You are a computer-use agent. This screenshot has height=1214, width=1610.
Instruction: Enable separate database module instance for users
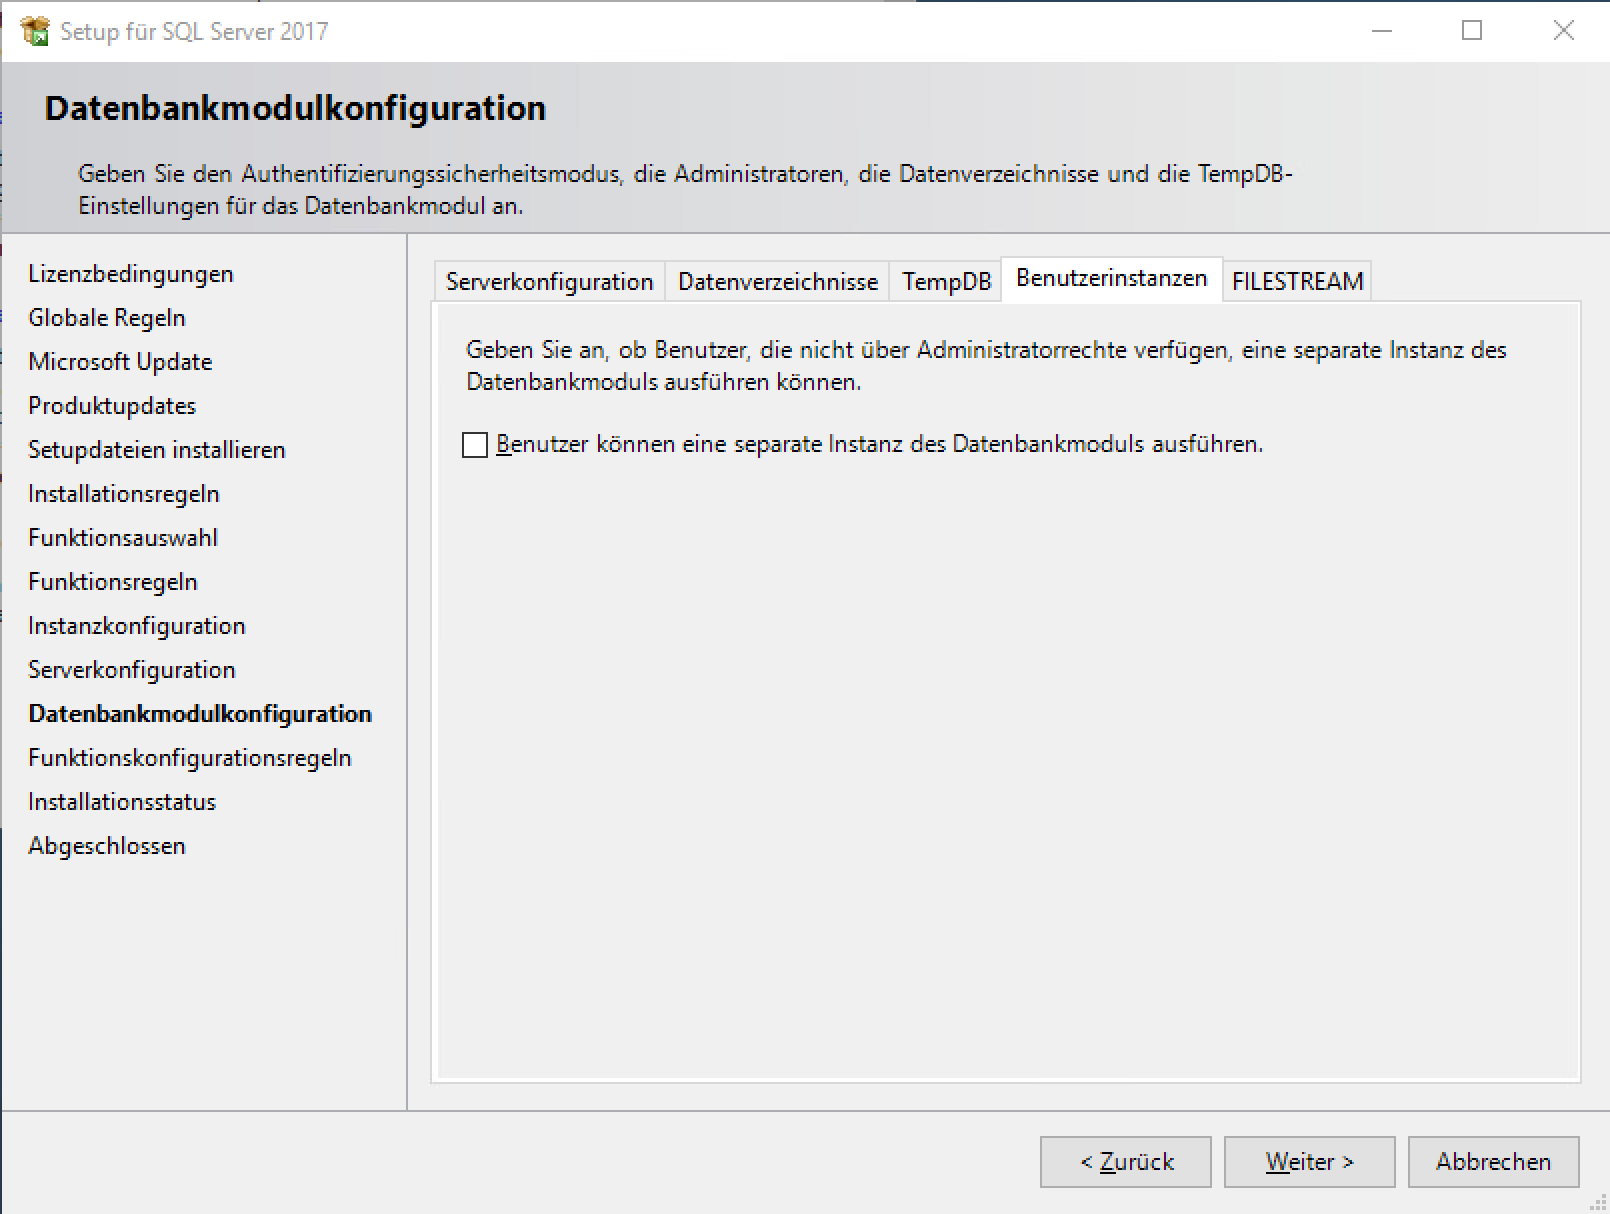[x=476, y=445]
